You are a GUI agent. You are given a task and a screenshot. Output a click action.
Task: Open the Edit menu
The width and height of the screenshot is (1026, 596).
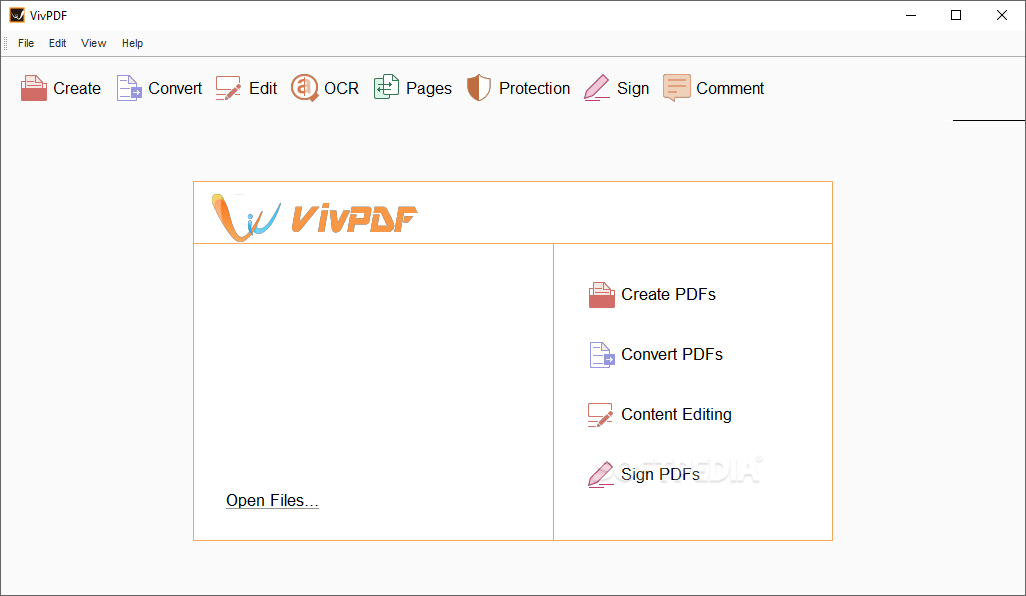coord(58,43)
